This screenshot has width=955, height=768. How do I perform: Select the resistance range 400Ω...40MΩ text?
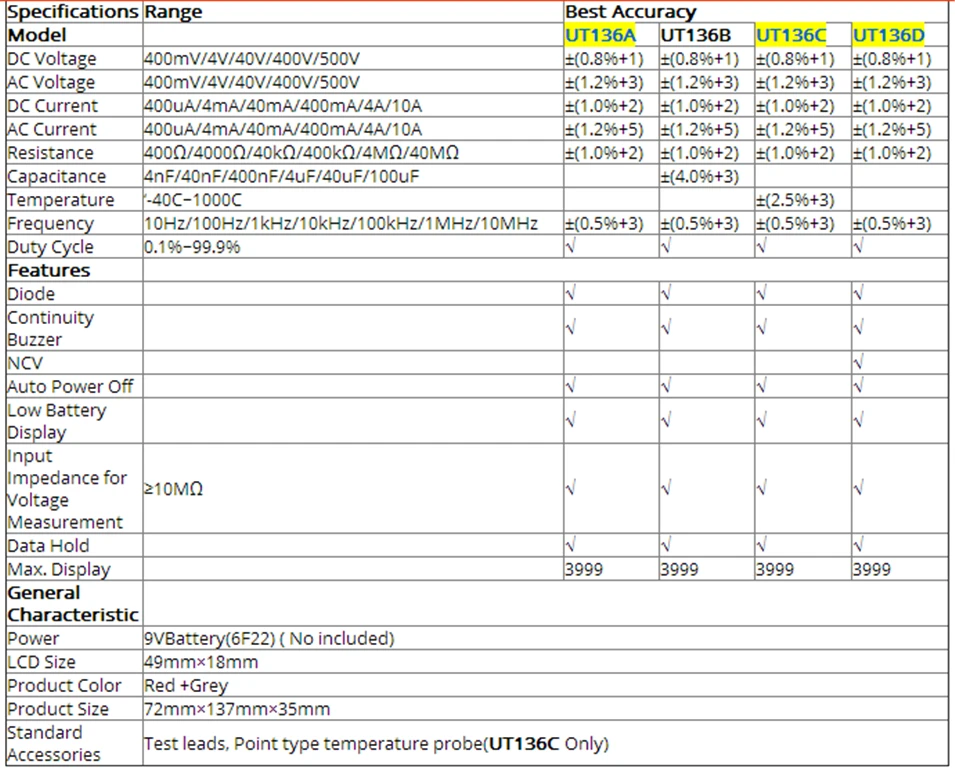pyautogui.click(x=301, y=153)
